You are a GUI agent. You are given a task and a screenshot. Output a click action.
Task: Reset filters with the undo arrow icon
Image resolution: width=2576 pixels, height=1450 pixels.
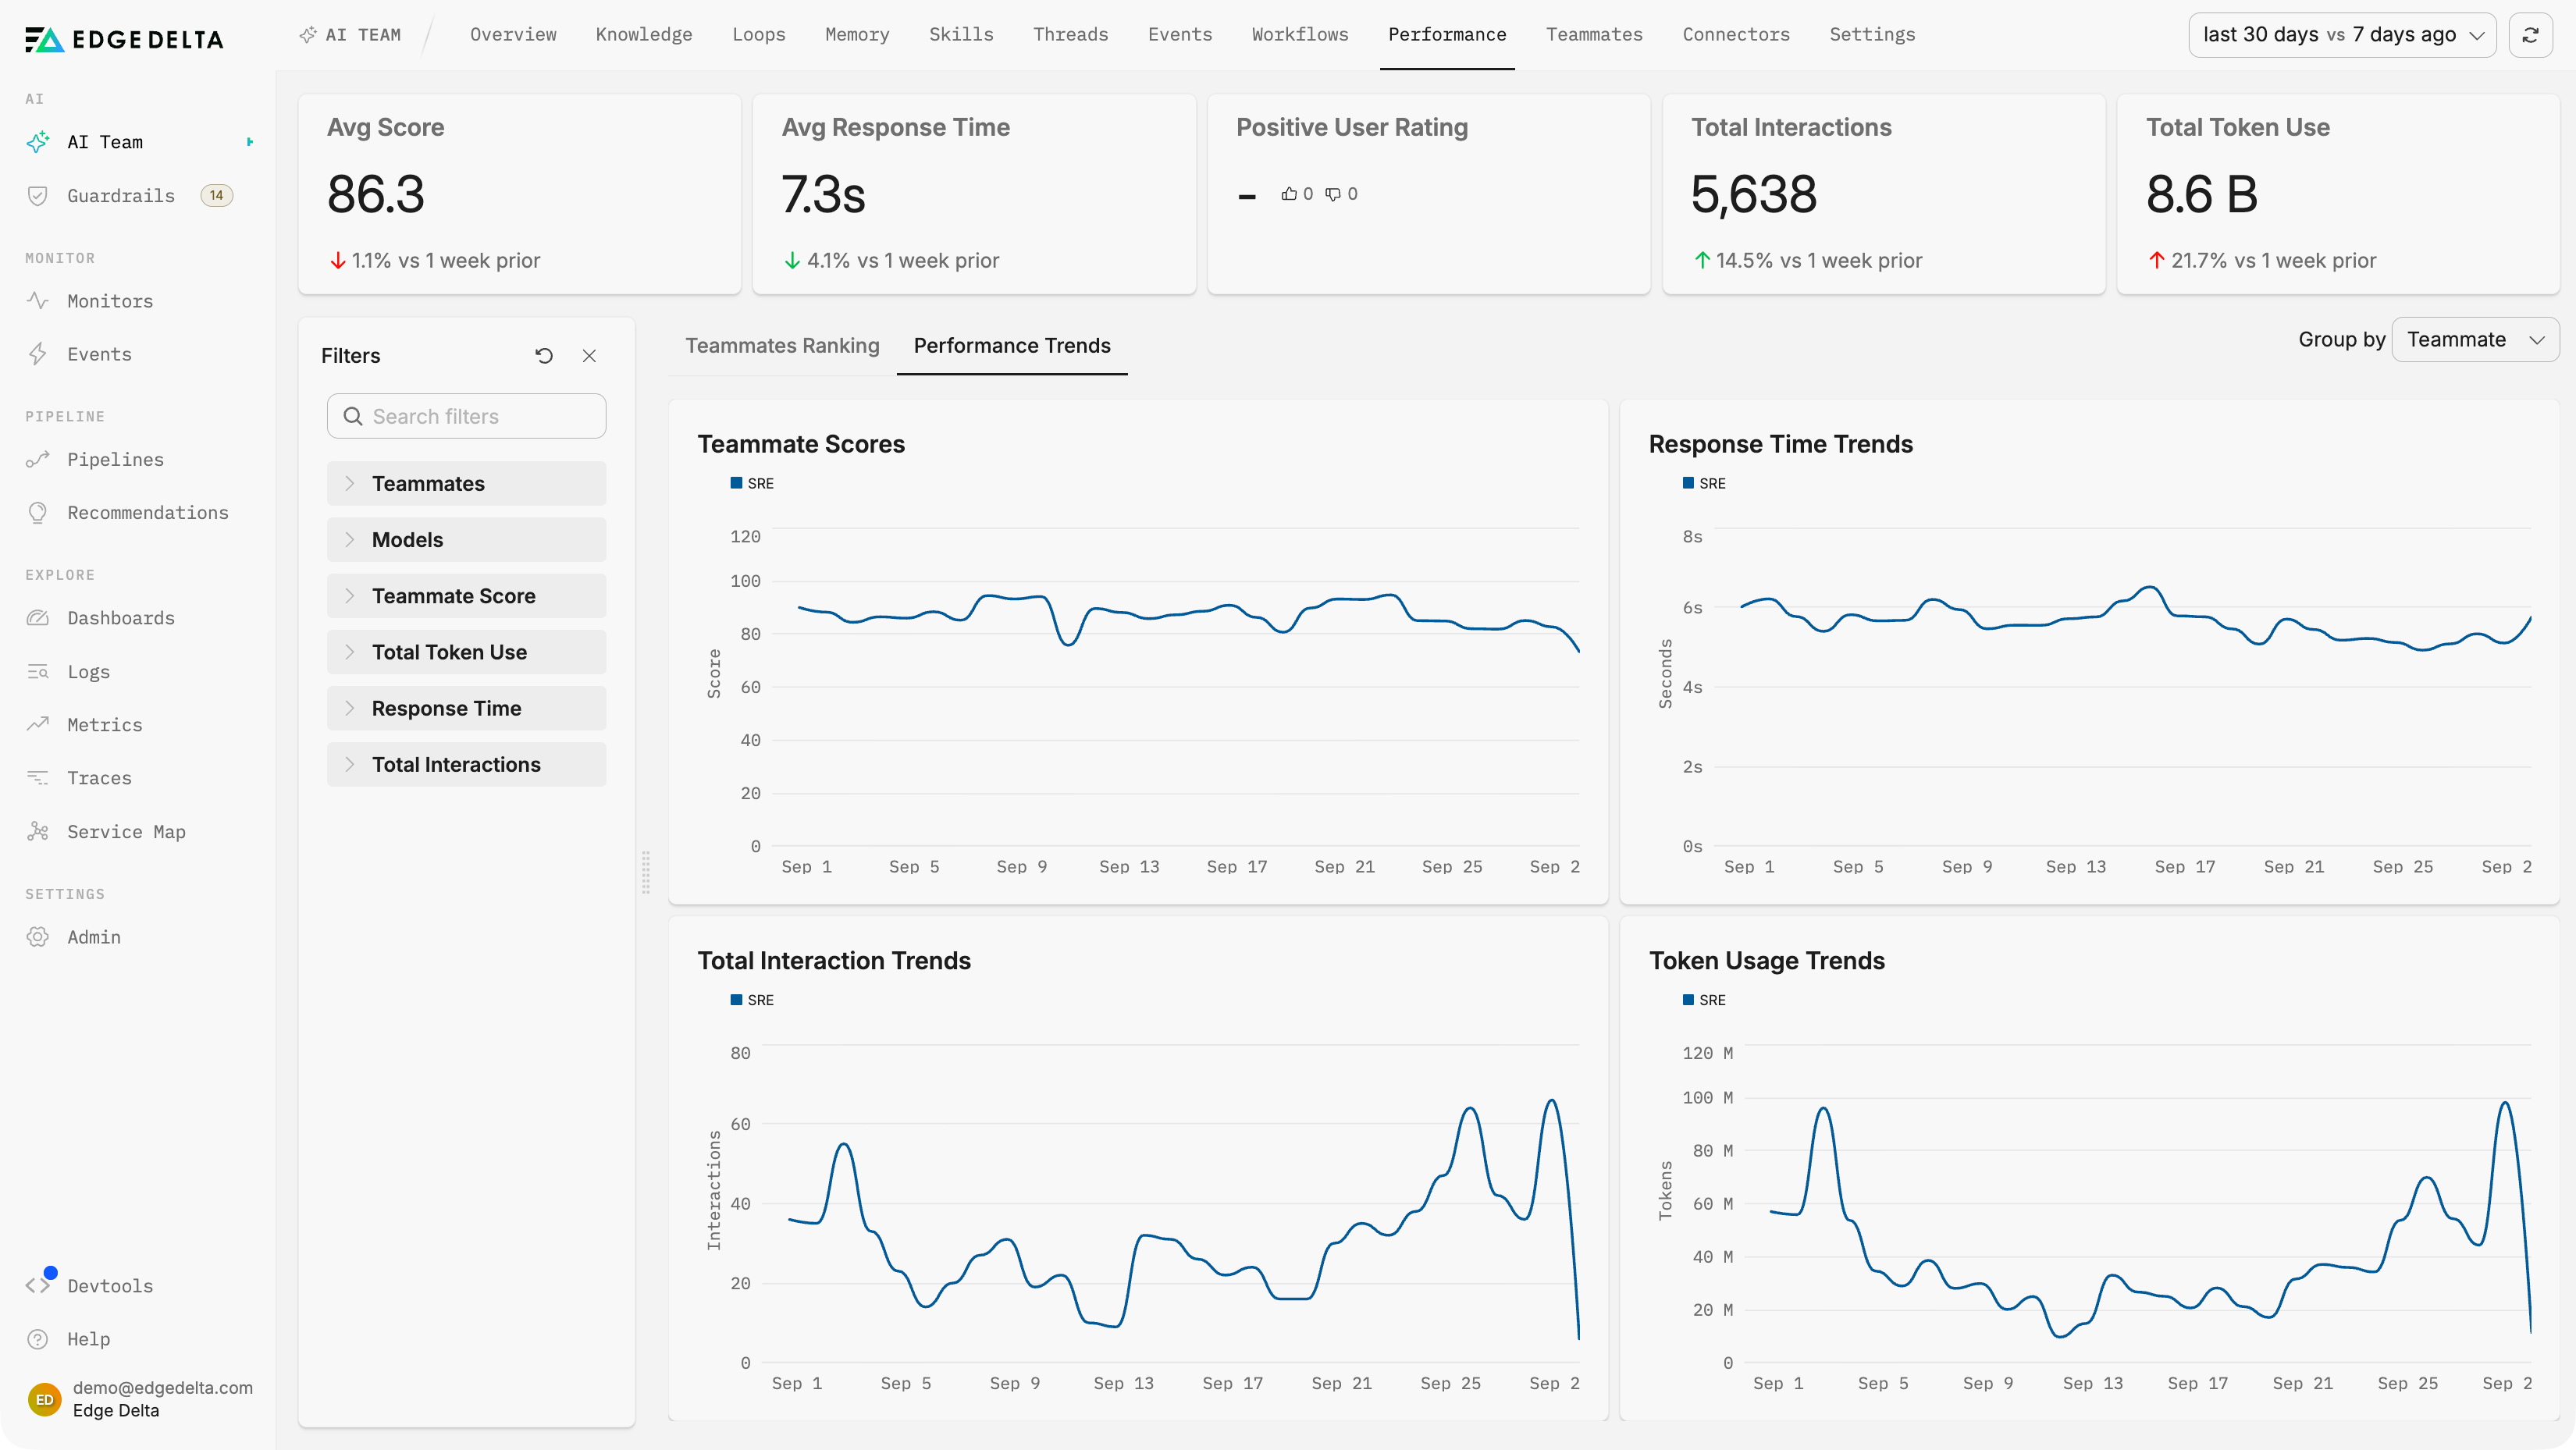pos(544,356)
